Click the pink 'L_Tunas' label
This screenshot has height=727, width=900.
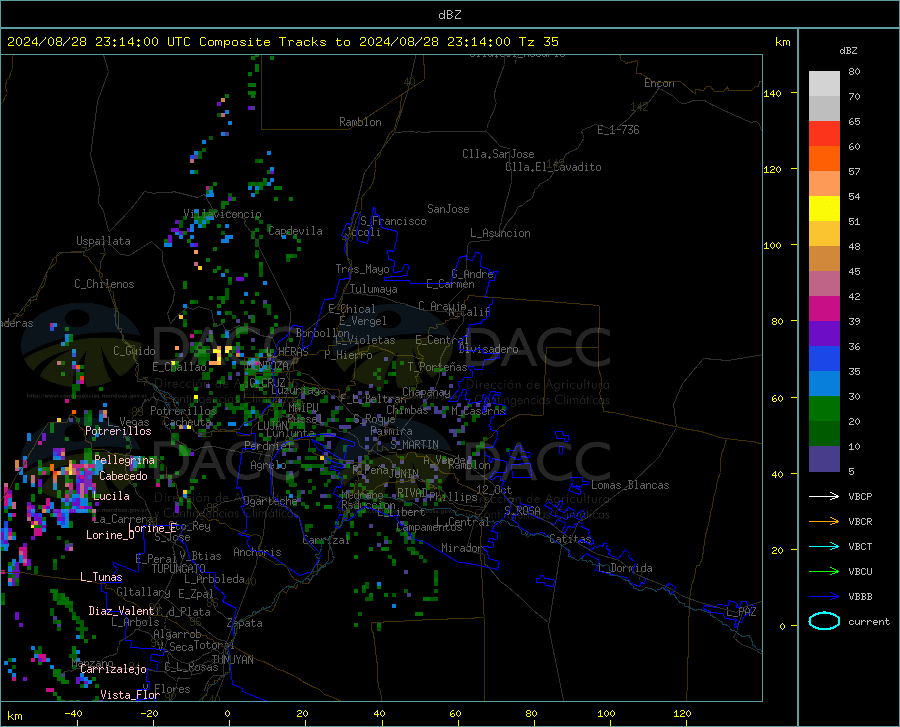(101, 577)
